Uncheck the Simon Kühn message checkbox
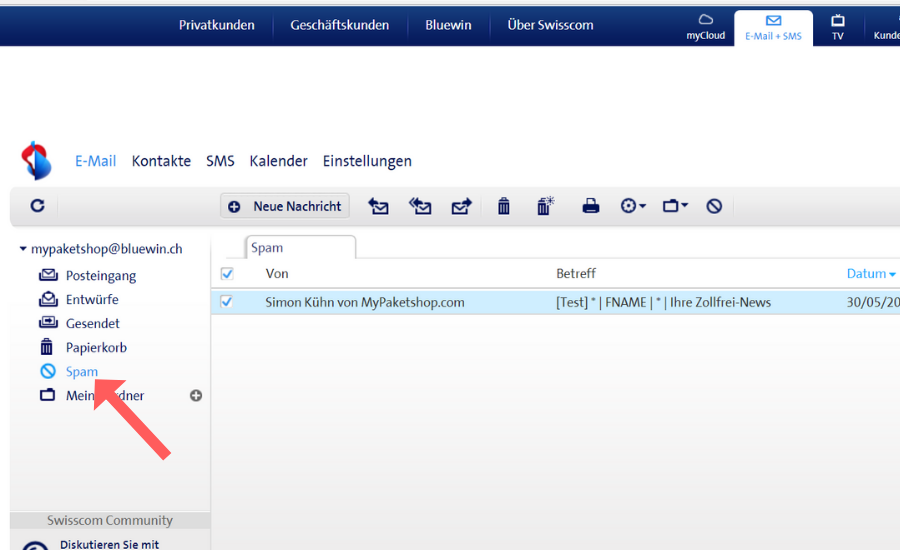Screen dimensions: 900x550 (227, 301)
